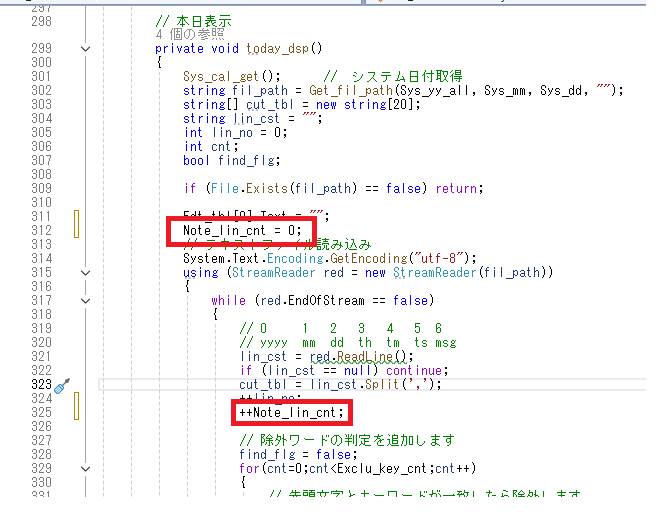Click the '// 本日表示' comment line
The width and height of the screenshot is (668, 512).
point(191,20)
